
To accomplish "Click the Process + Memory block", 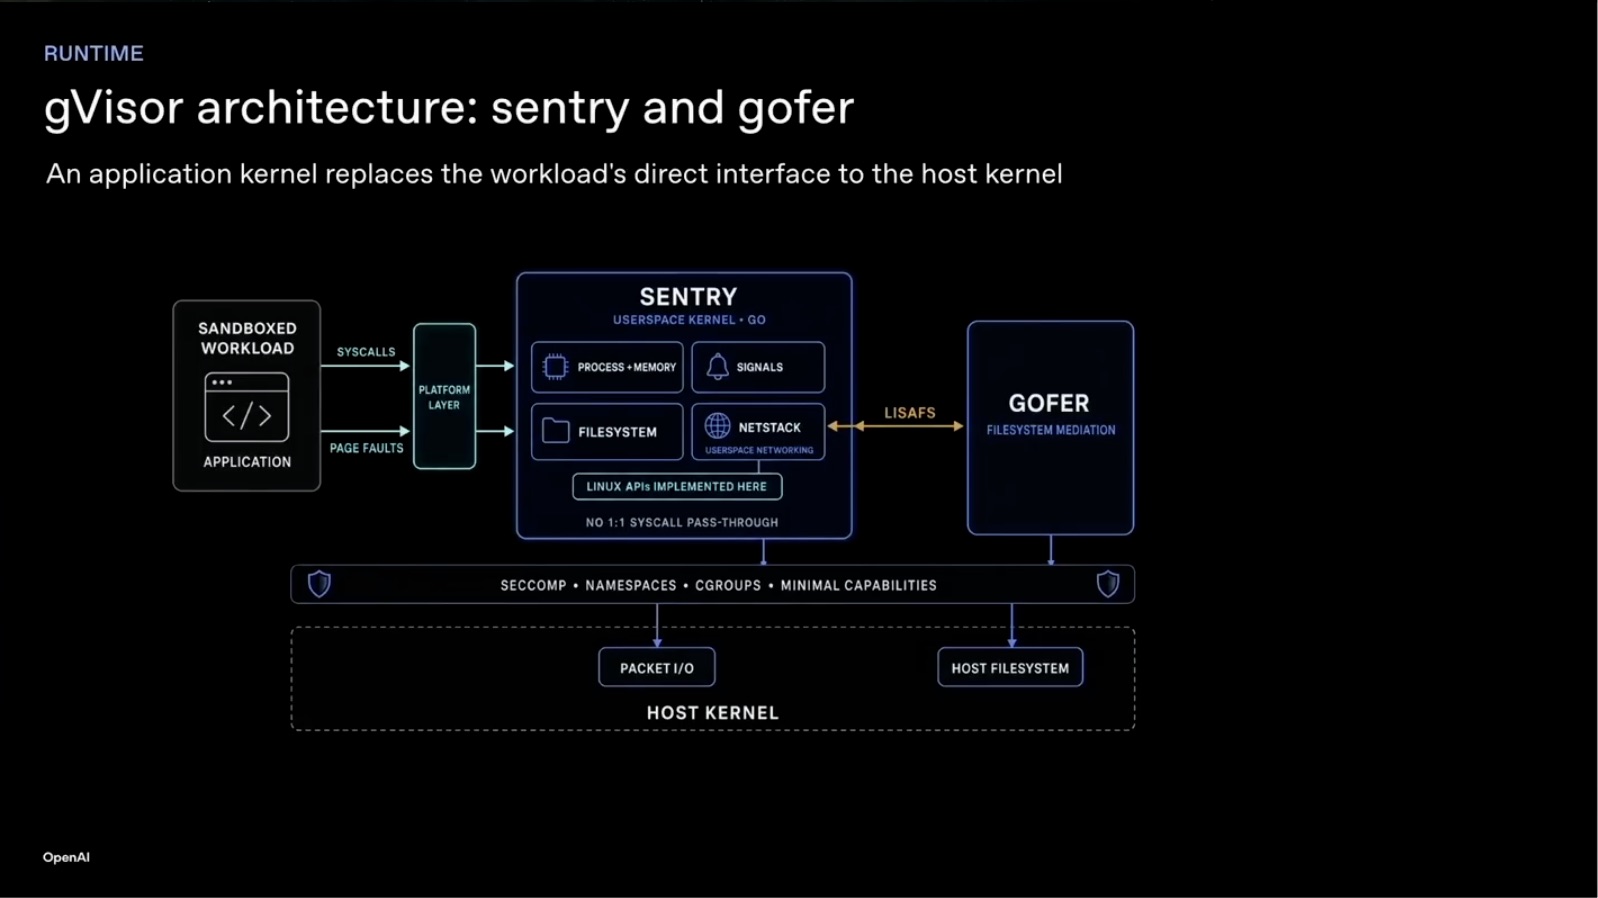I will (x=607, y=367).
